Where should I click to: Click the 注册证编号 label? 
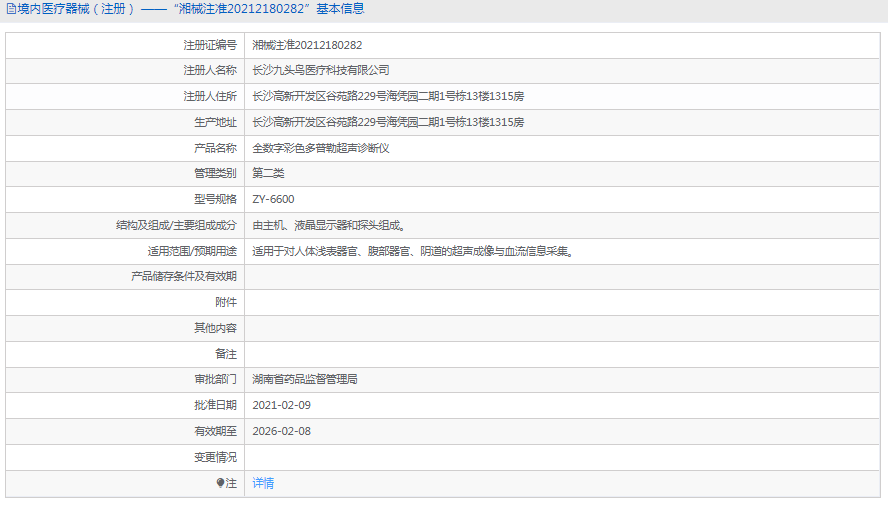pos(210,45)
